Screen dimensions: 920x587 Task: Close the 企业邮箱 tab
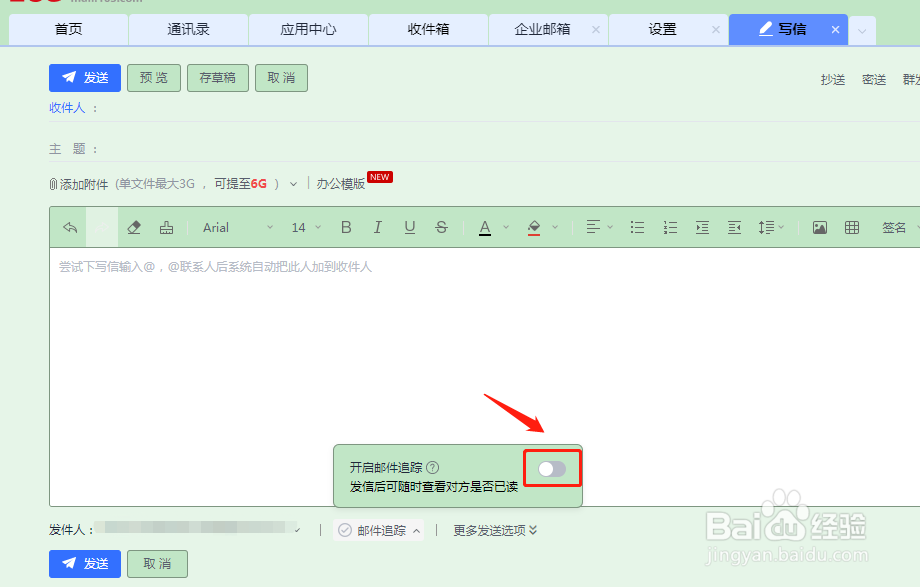coord(596,29)
